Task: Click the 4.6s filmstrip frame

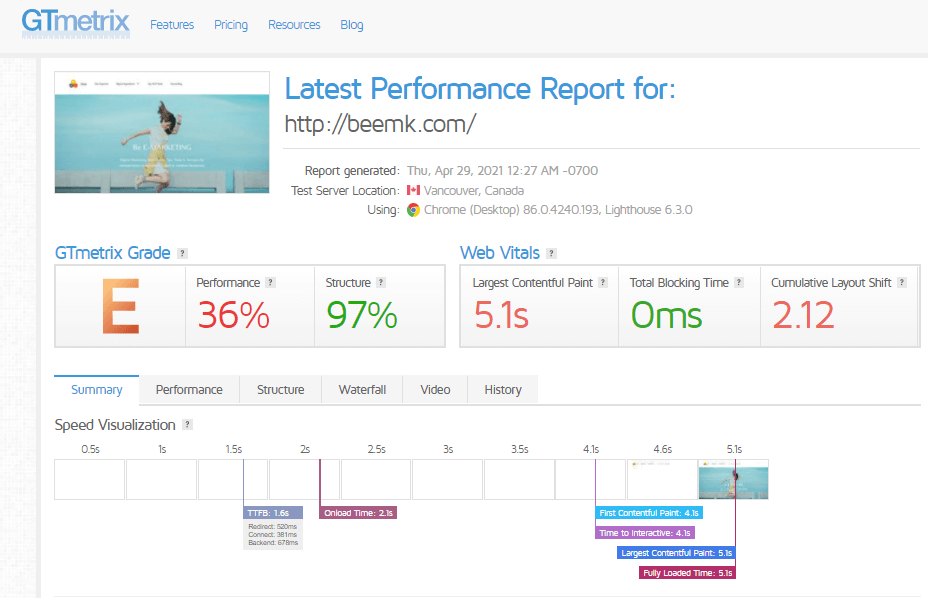Action: point(662,480)
